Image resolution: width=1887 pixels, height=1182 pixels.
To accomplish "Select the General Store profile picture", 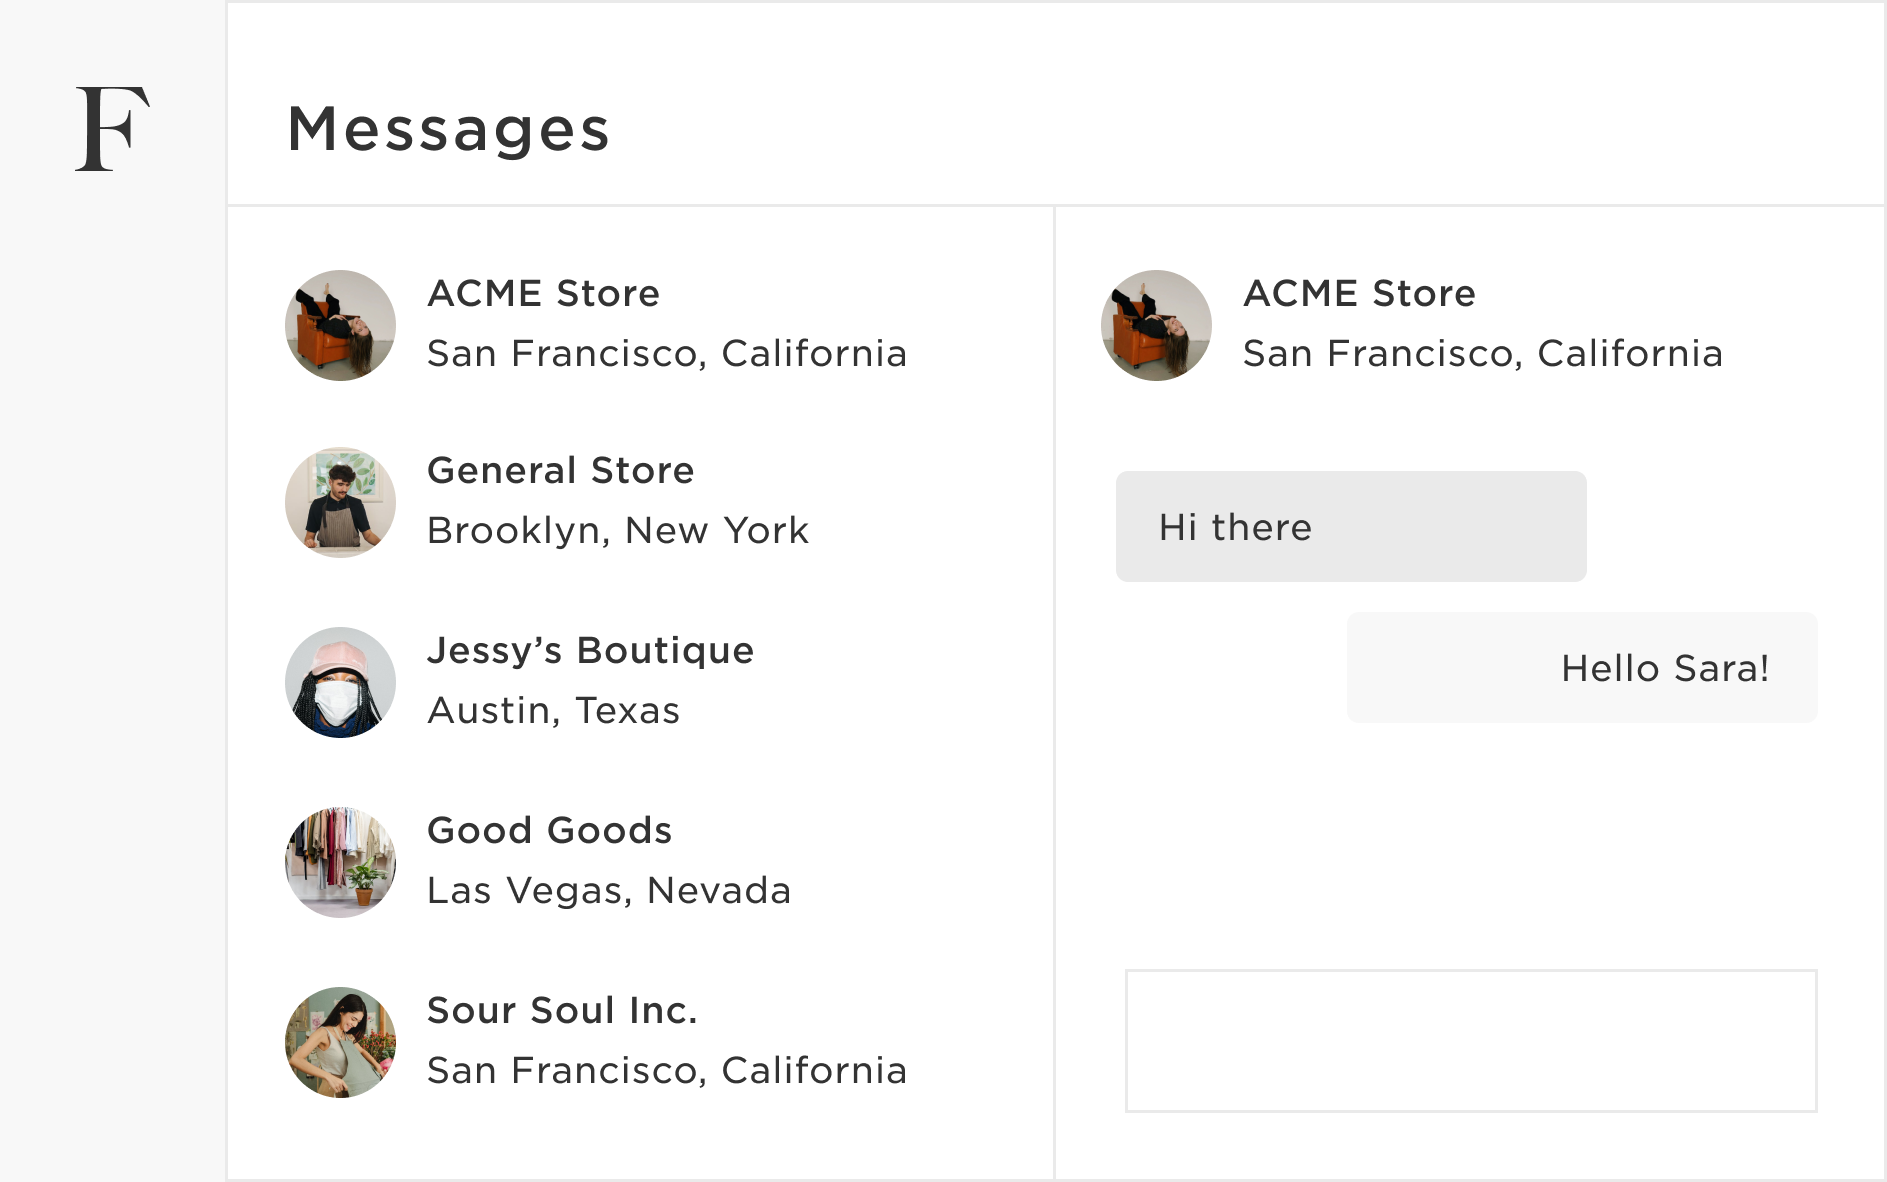I will tap(340, 502).
